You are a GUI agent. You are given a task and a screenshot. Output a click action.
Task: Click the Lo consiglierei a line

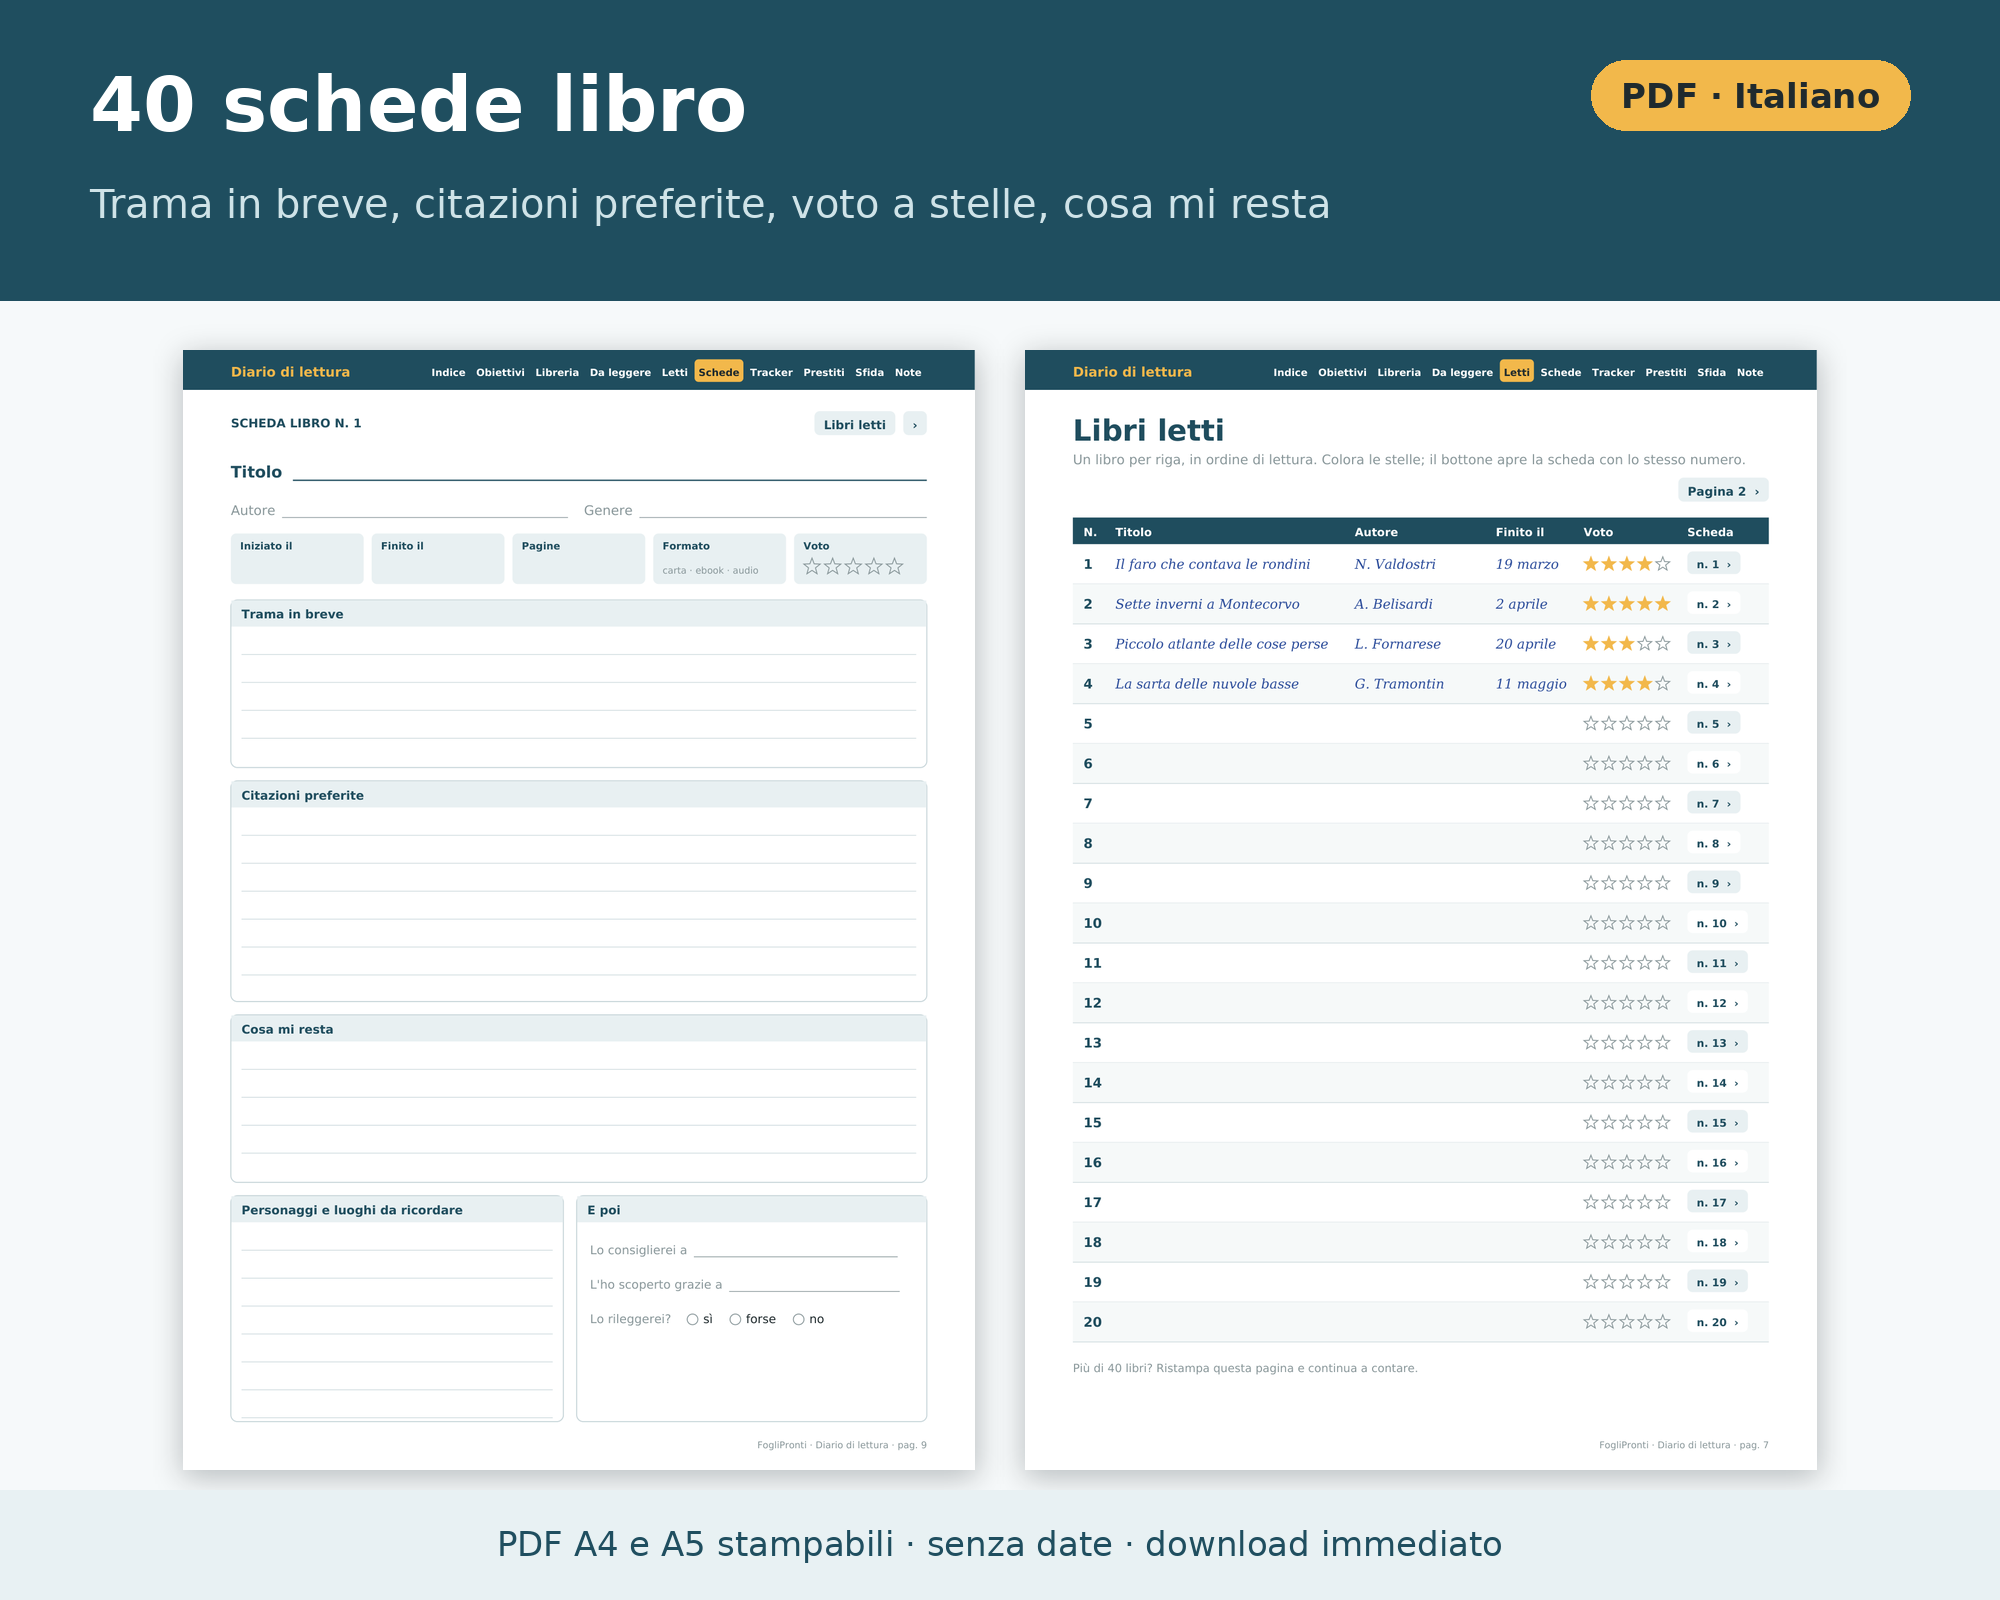pos(796,1250)
